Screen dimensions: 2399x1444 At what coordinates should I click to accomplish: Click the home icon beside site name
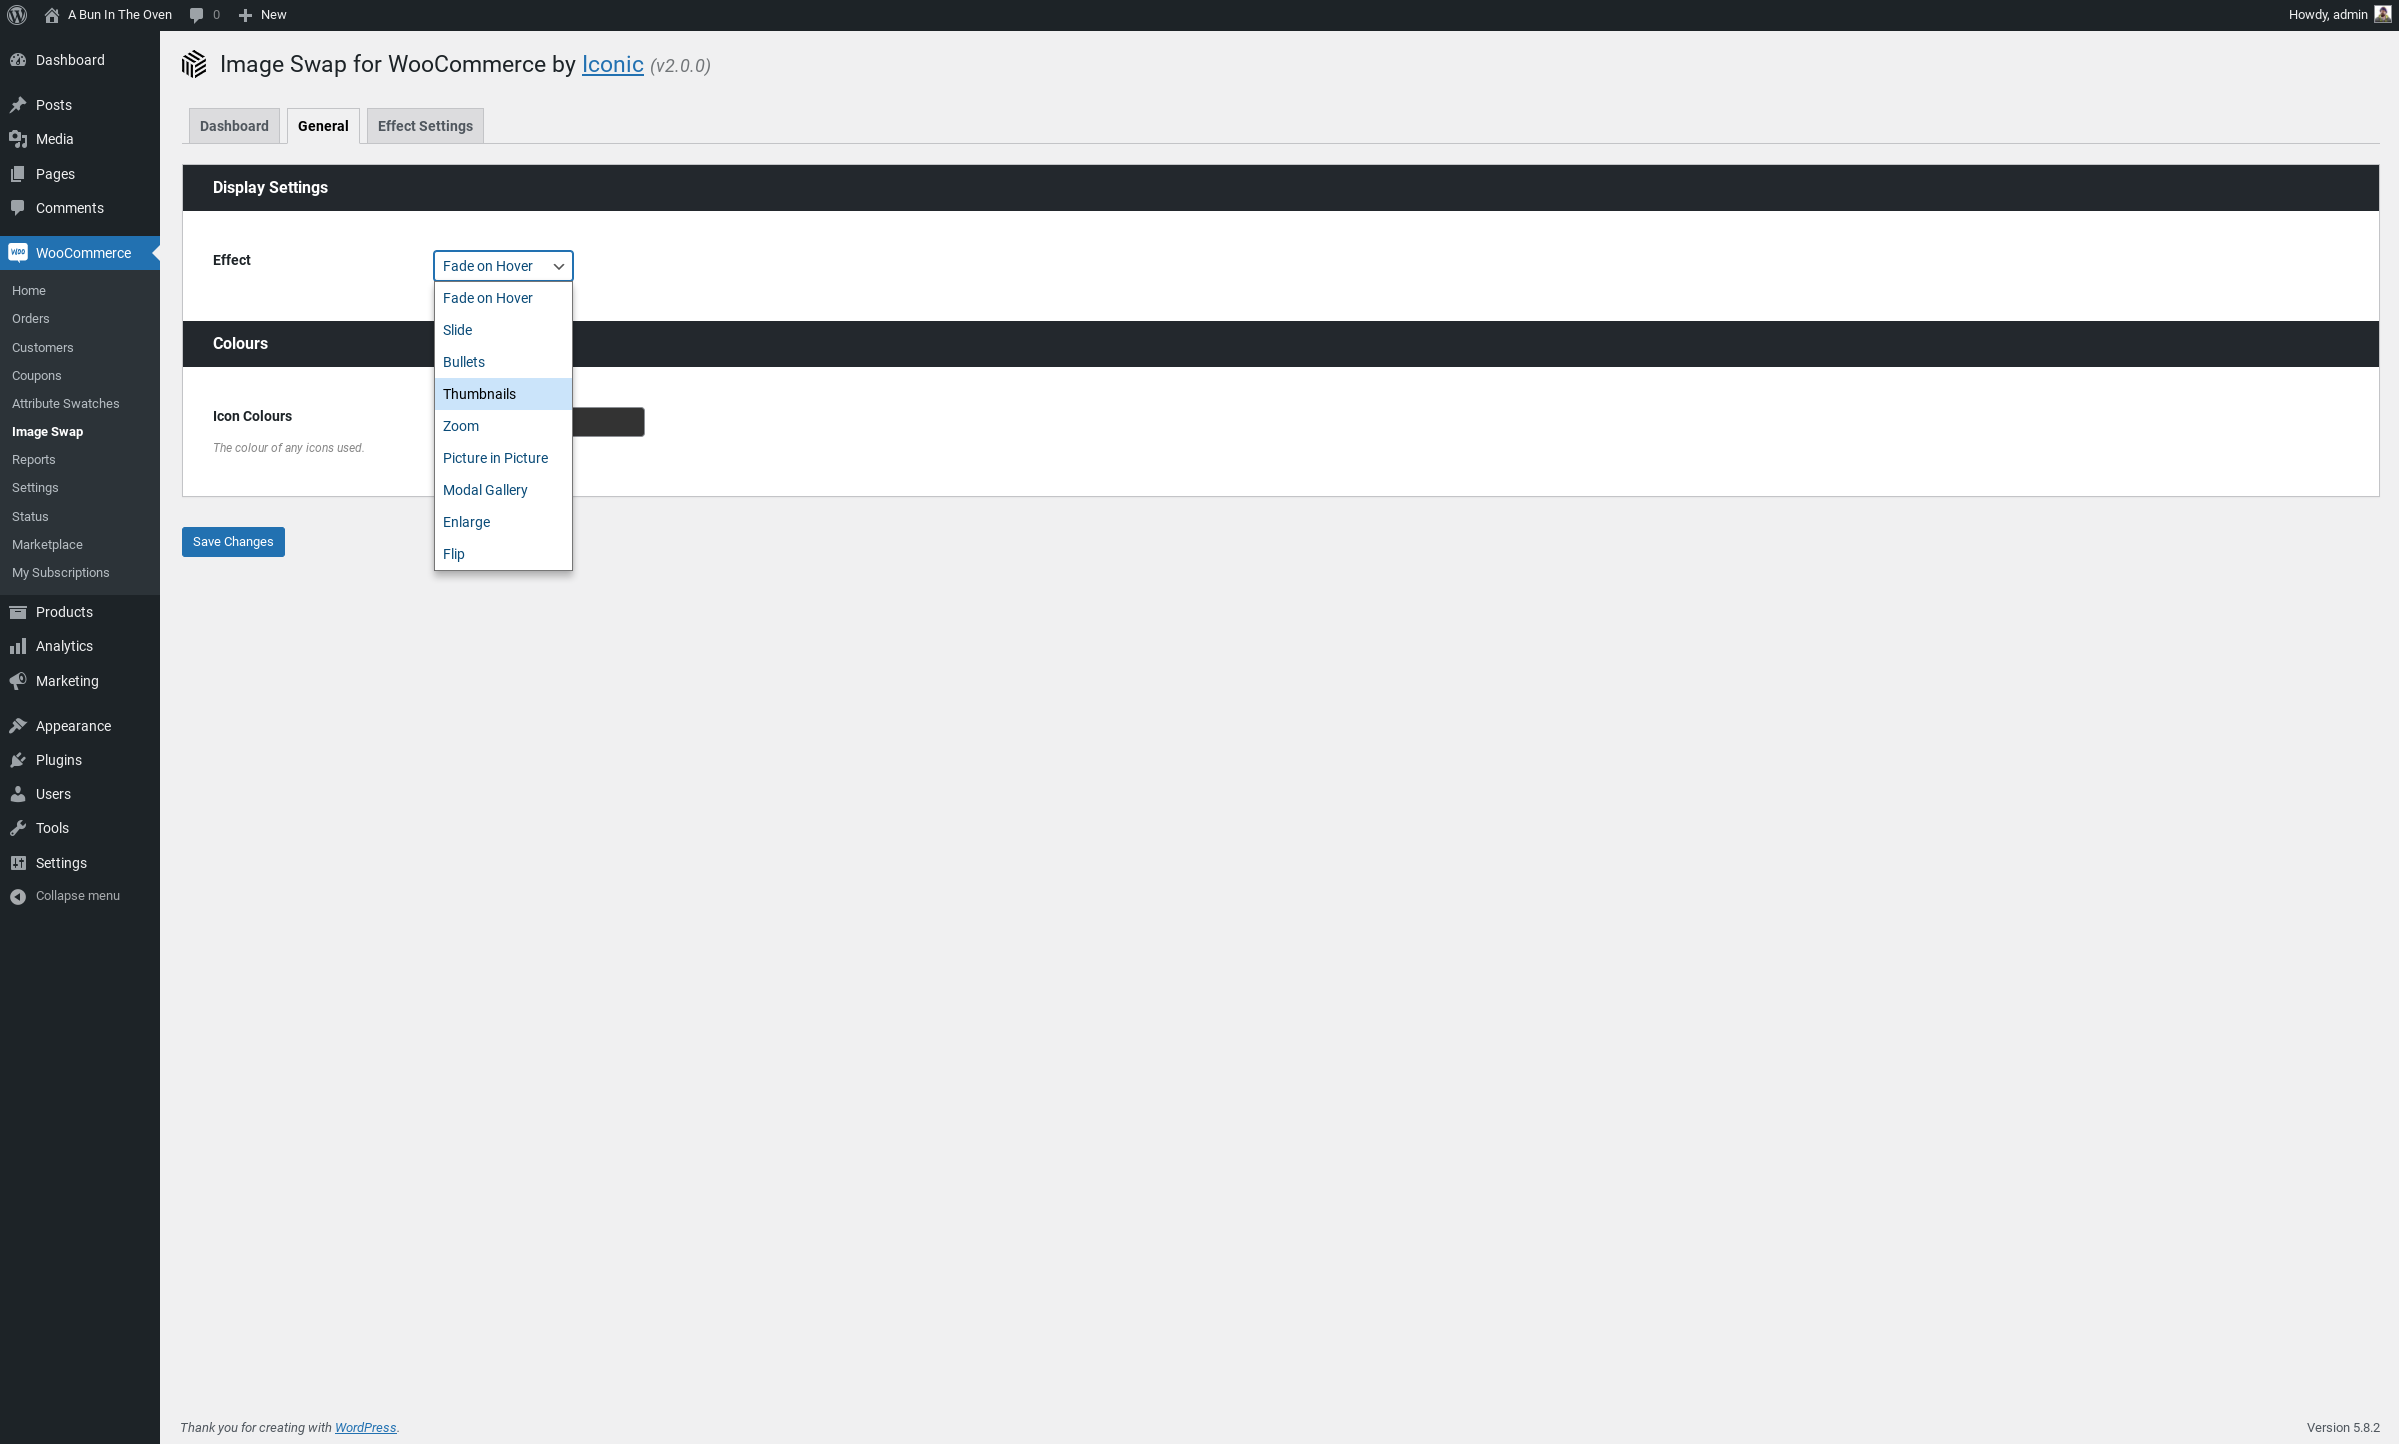click(52, 15)
